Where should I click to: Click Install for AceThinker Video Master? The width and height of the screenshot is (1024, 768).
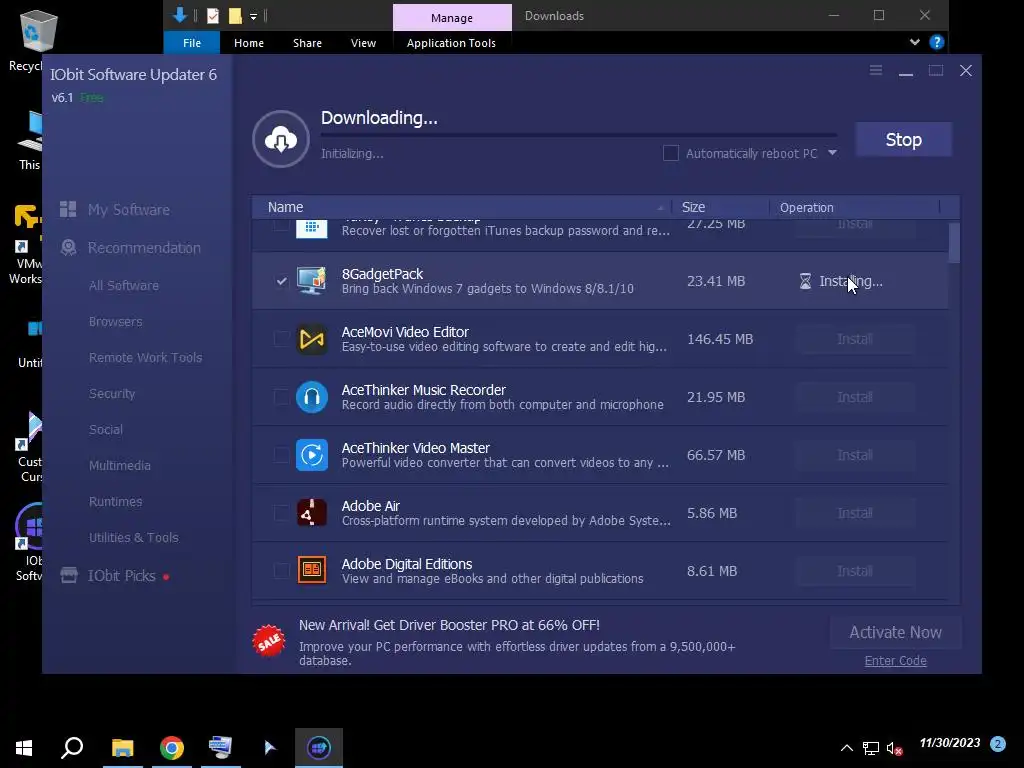pos(855,455)
